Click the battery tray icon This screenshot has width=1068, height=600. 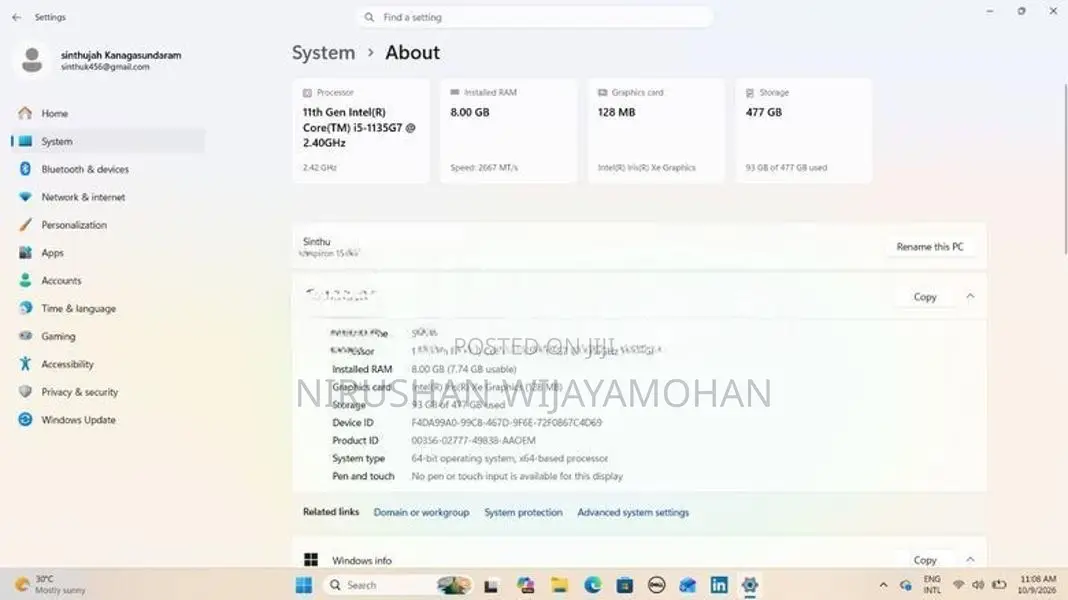coord(999,585)
